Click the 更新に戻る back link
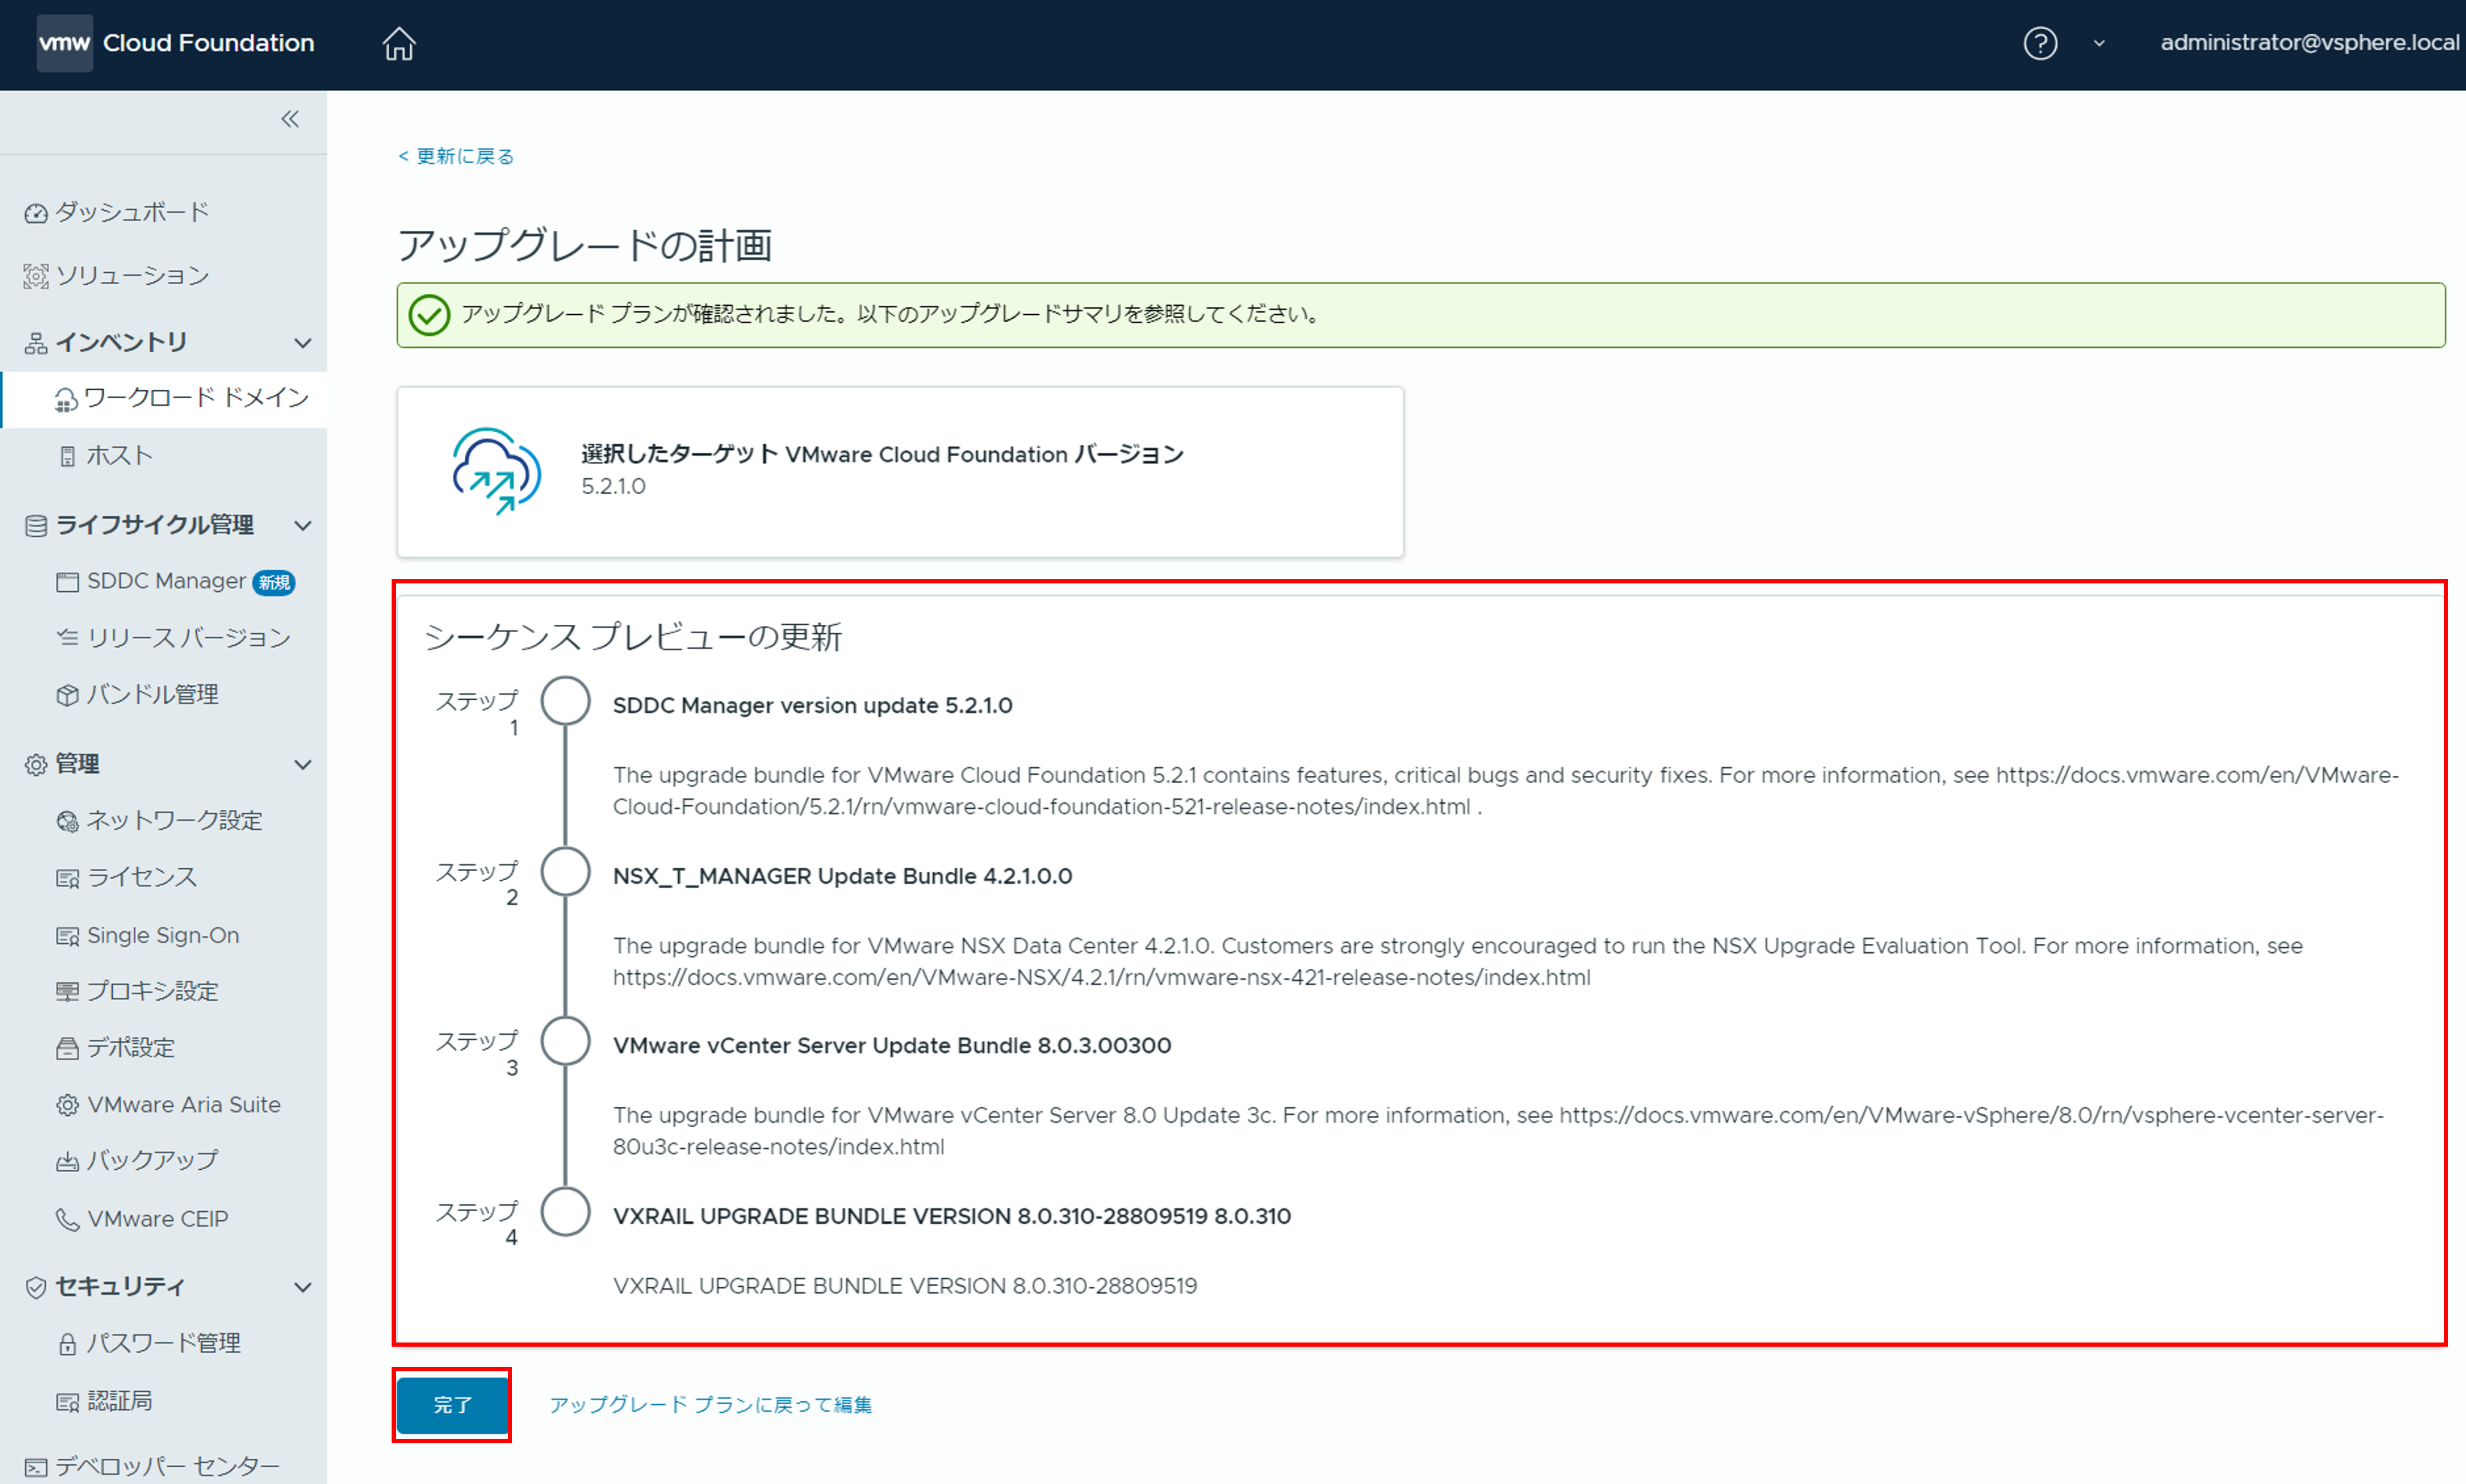The width and height of the screenshot is (2466, 1484). [x=456, y=156]
